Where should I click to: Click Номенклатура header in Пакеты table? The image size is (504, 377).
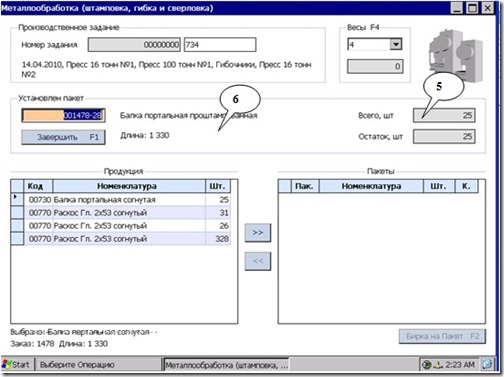coord(371,186)
